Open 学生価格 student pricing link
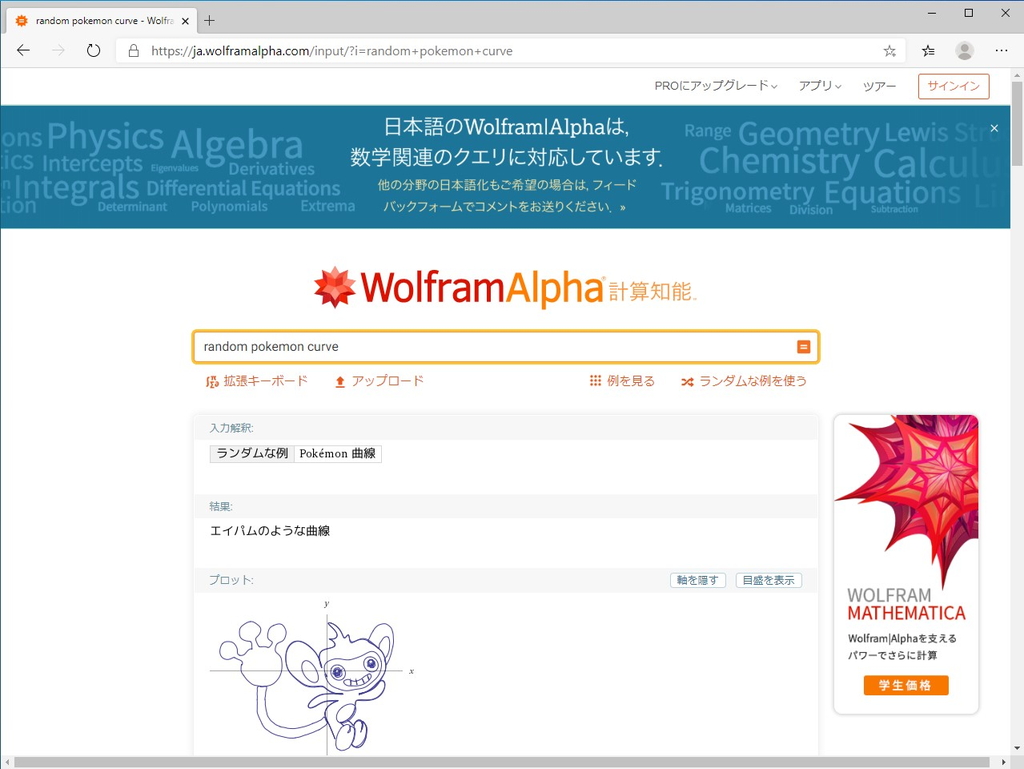1024x769 pixels. point(906,685)
